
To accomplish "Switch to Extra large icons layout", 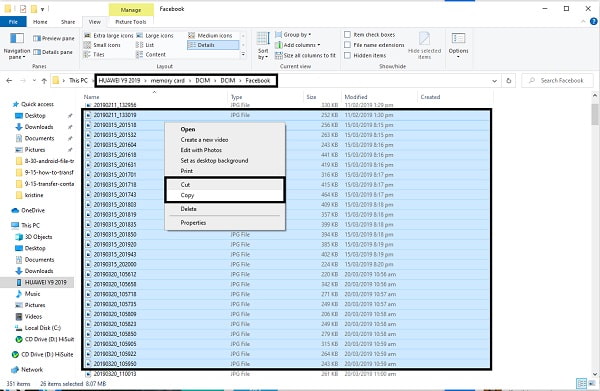I will [x=109, y=36].
